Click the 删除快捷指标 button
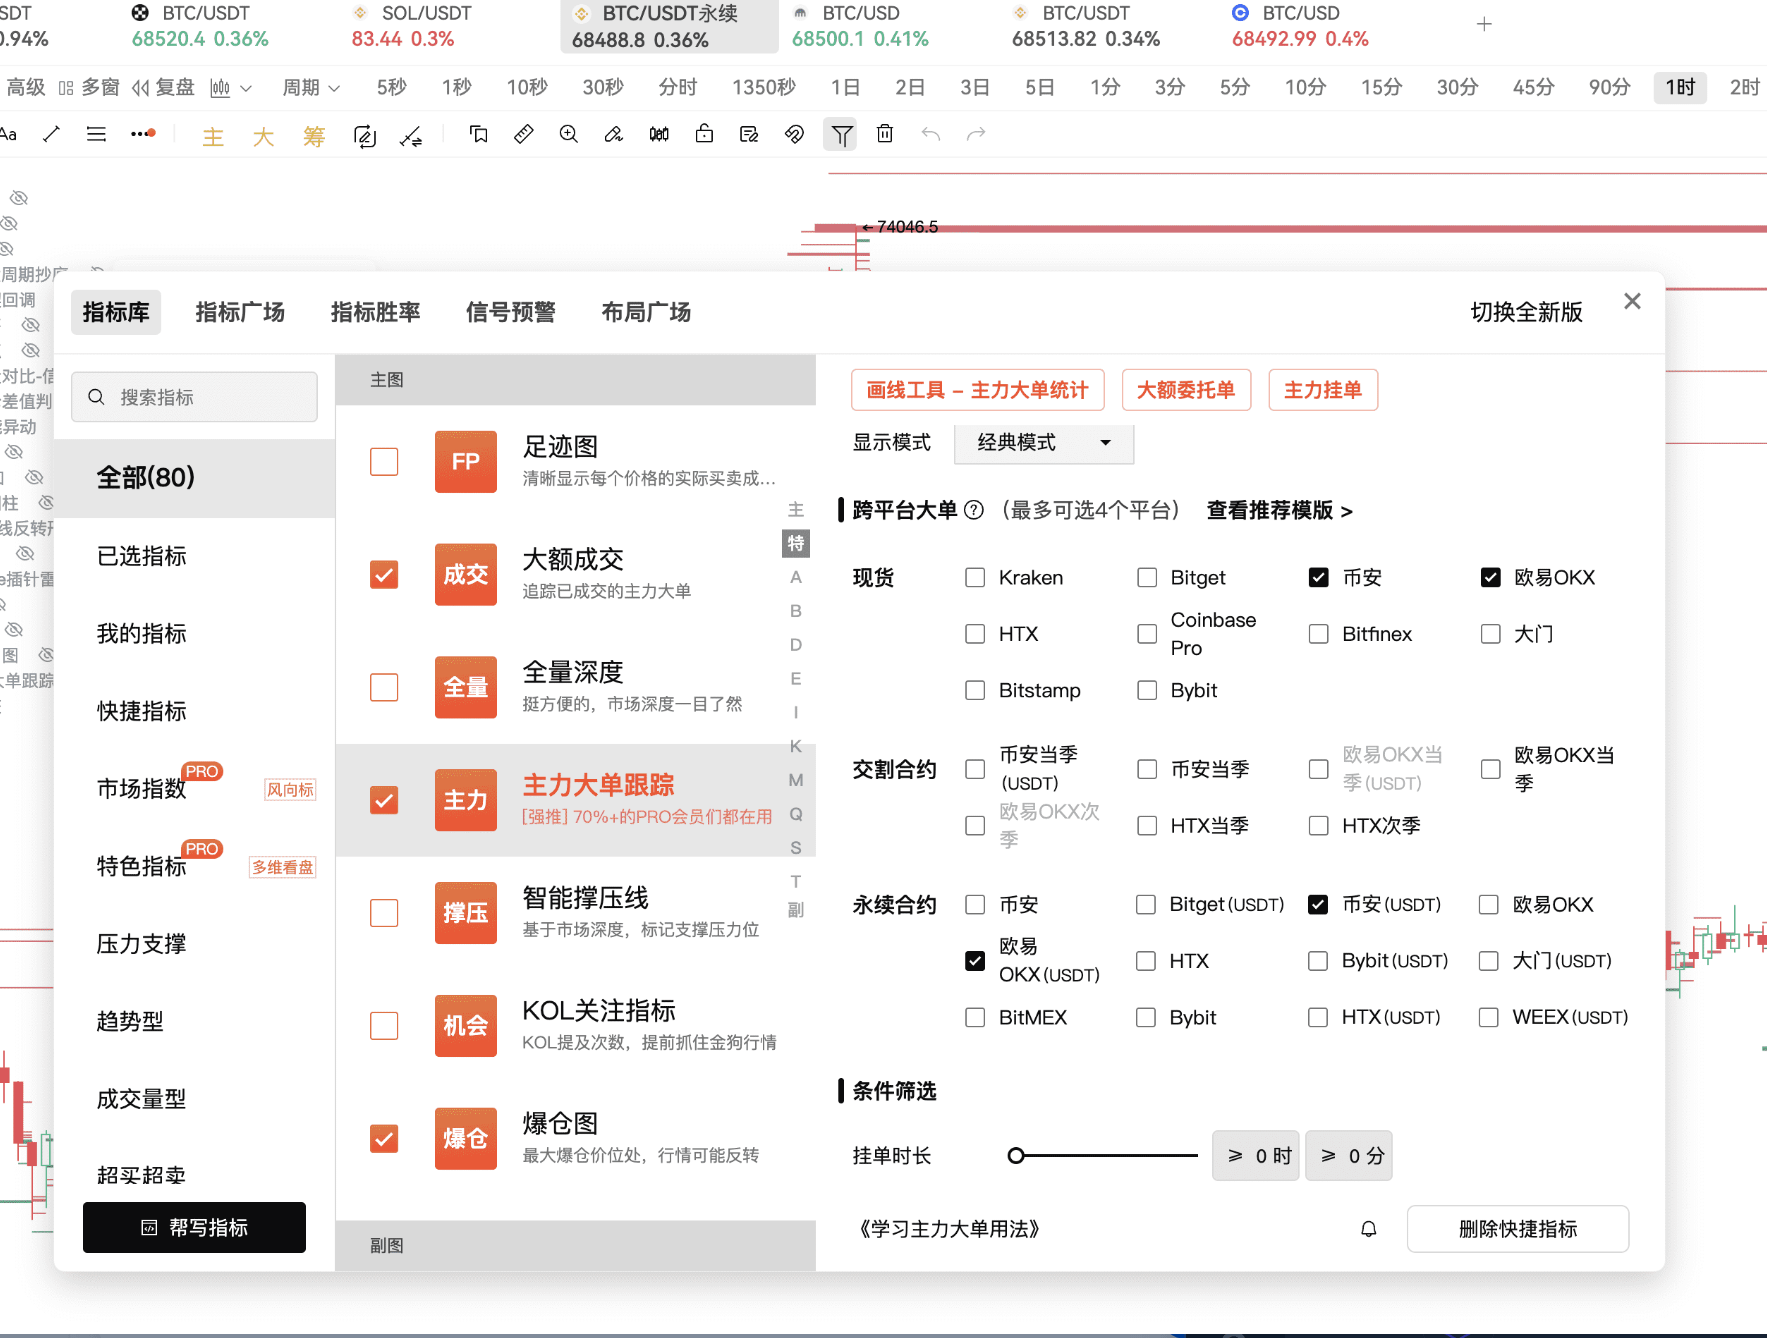1767x1338 pixels. [1517, 1229]
